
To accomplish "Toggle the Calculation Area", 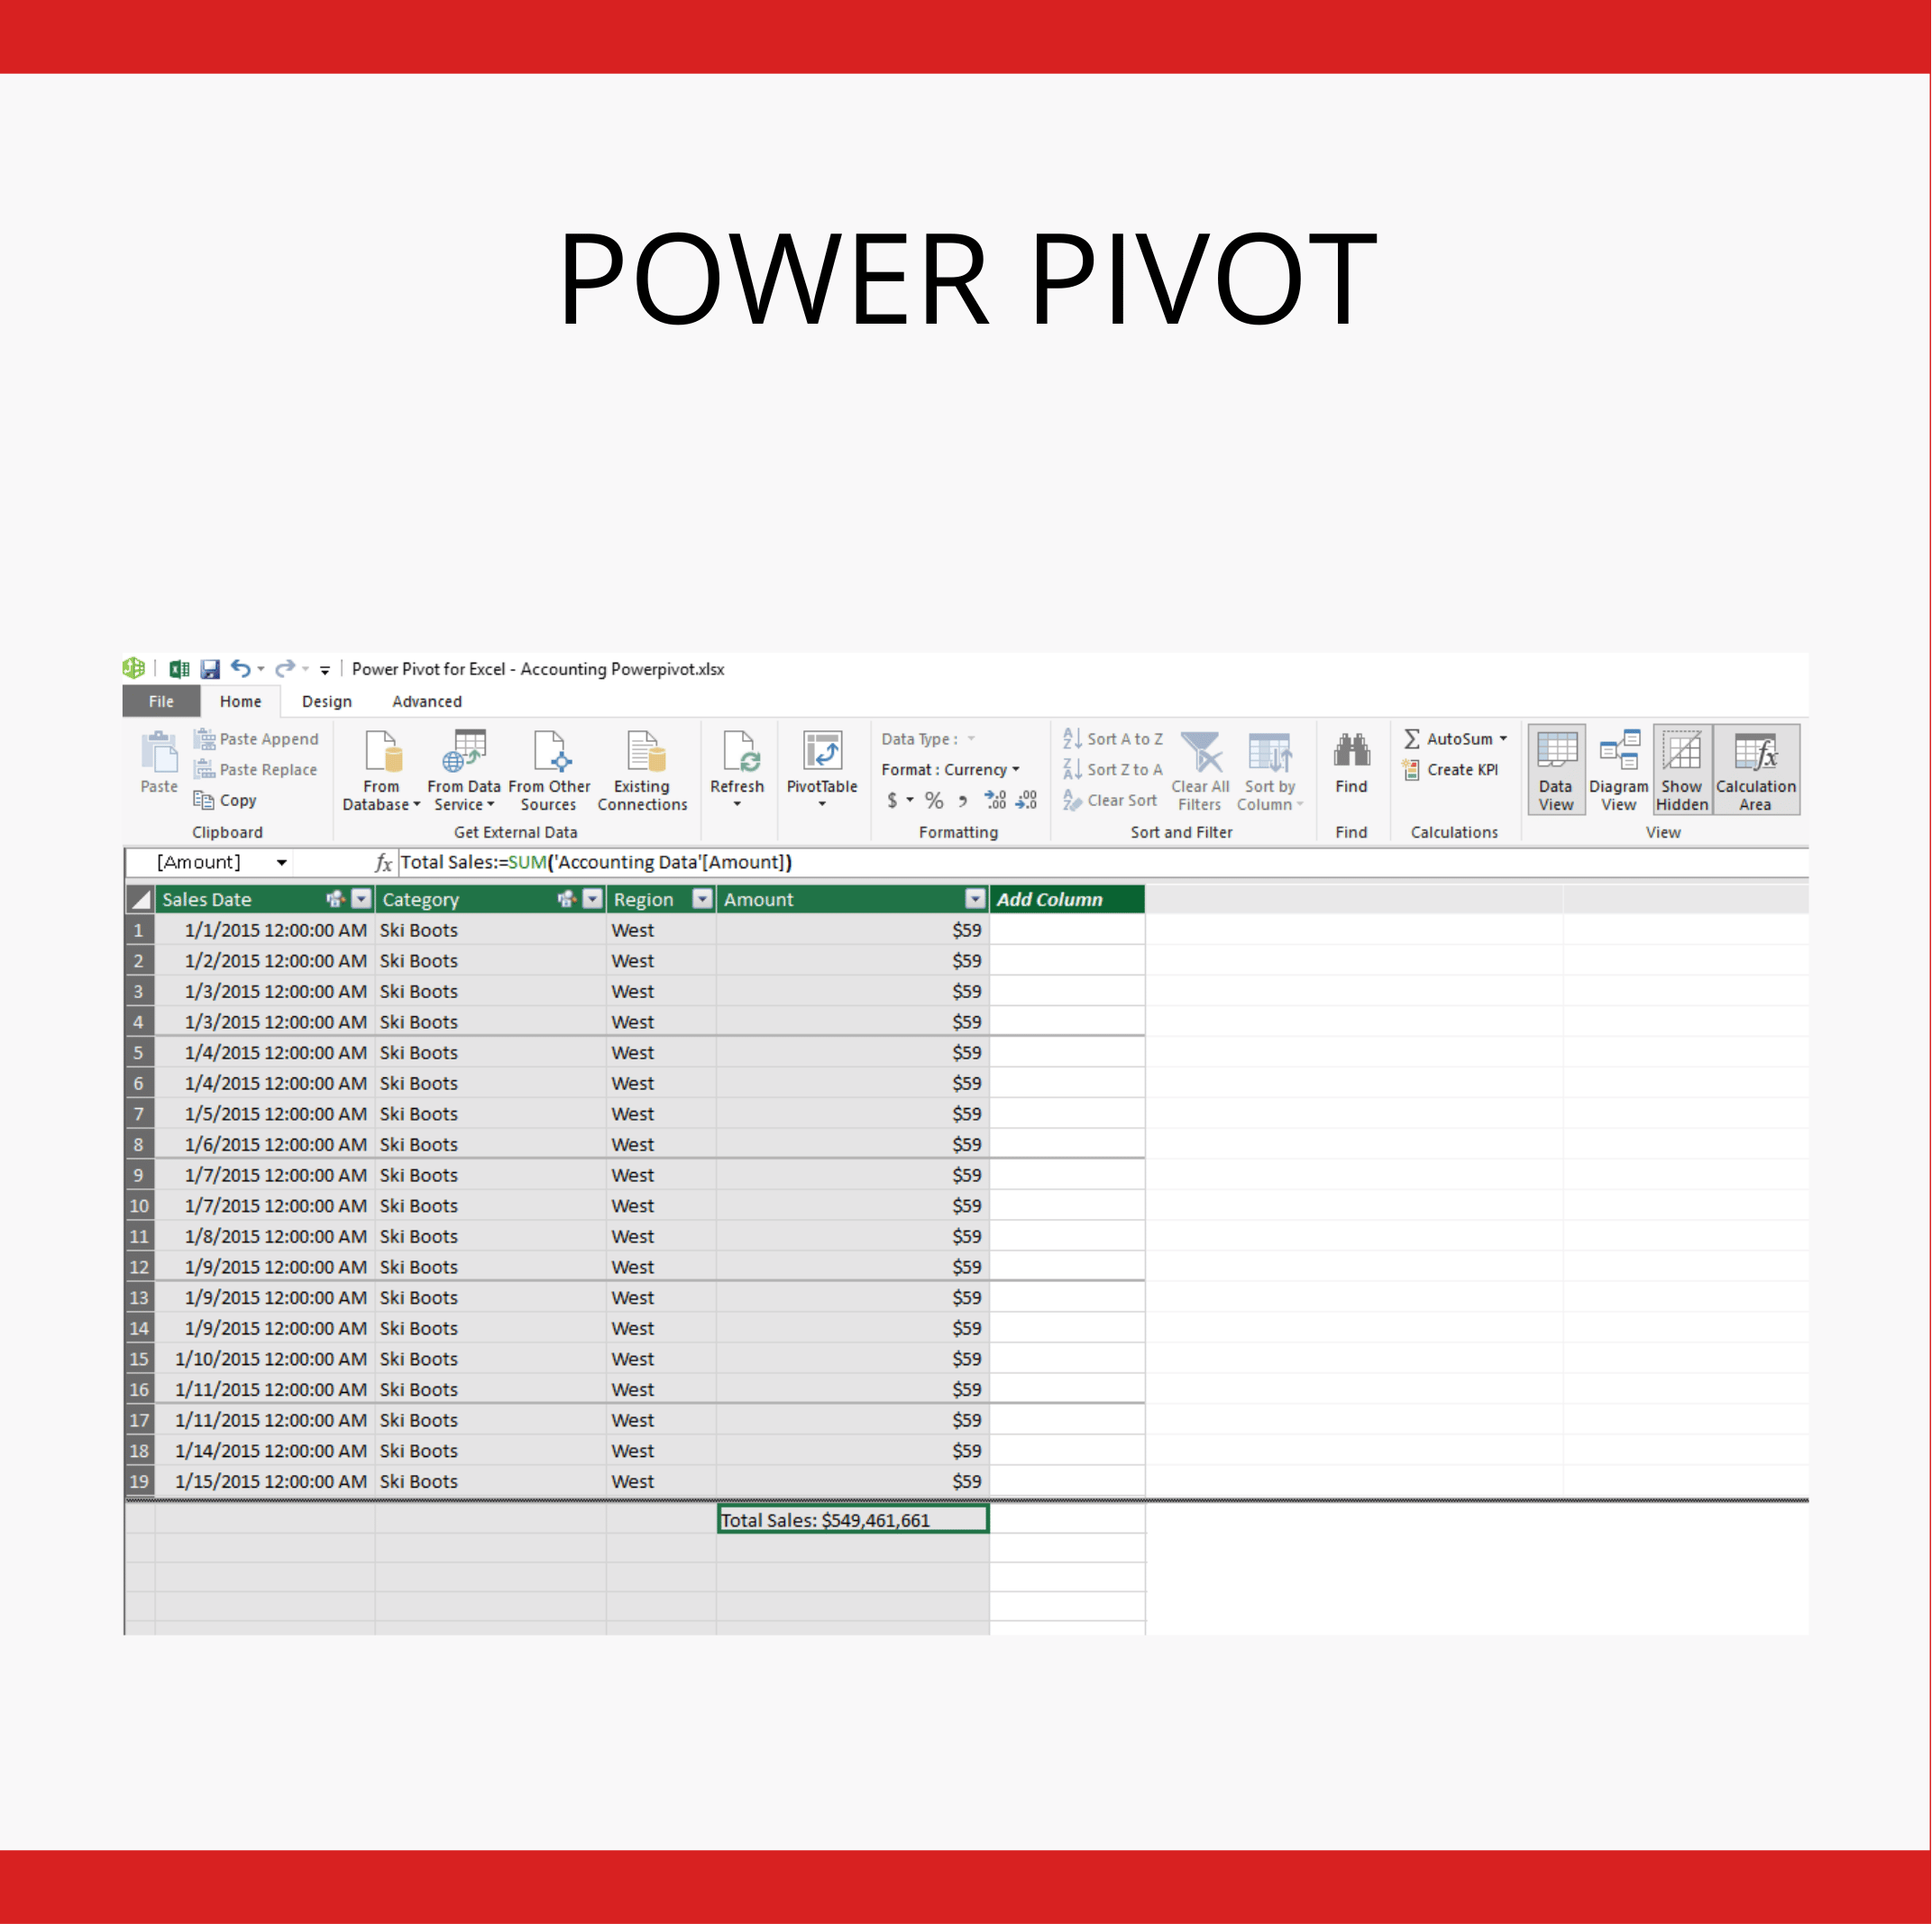I will pos(1756,770).
